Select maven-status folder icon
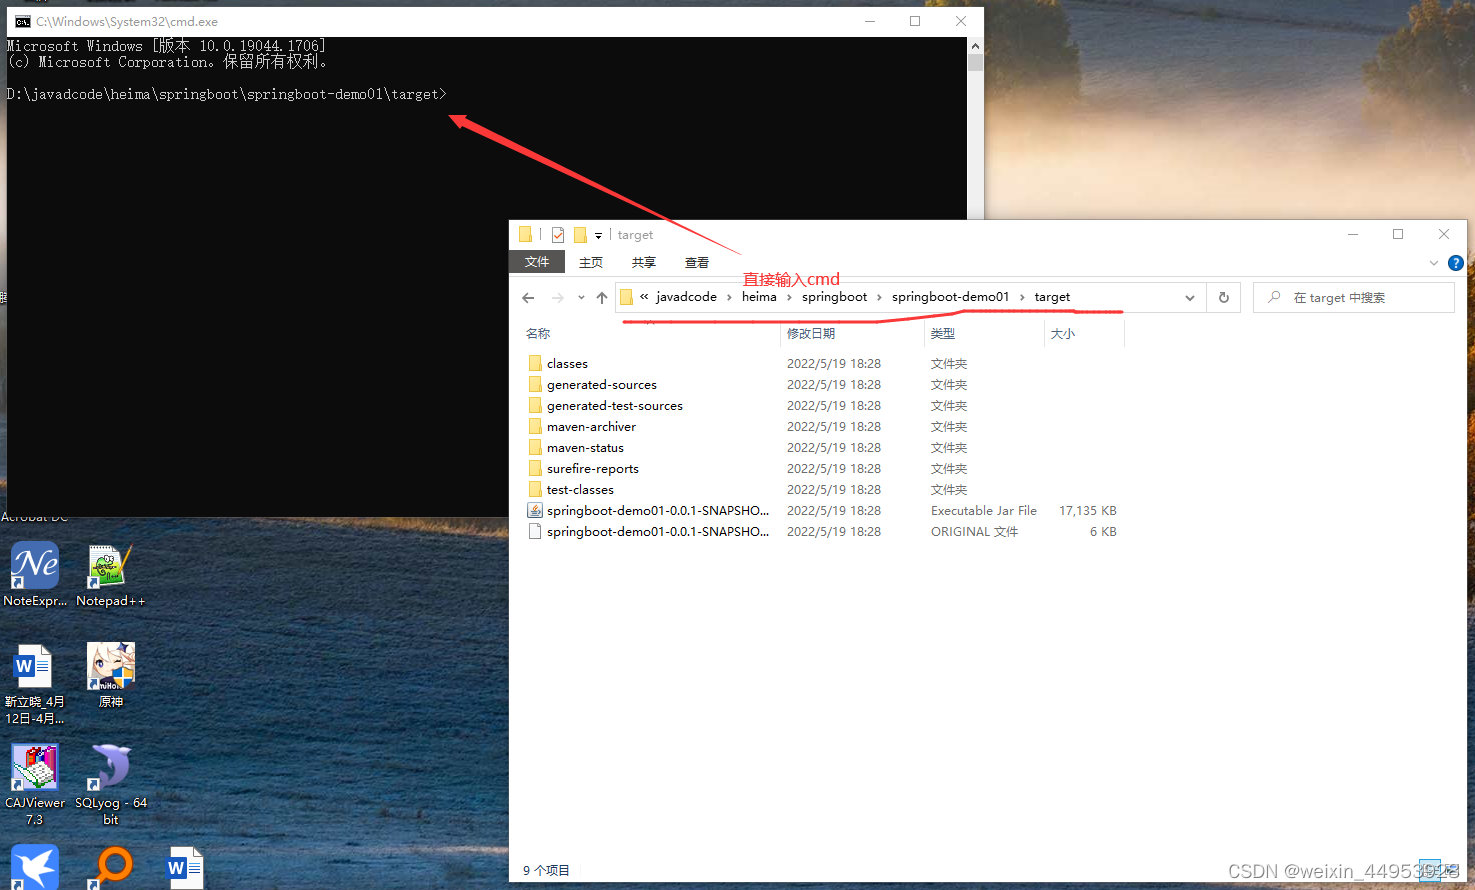1475x890 pixels. (535, 447)
